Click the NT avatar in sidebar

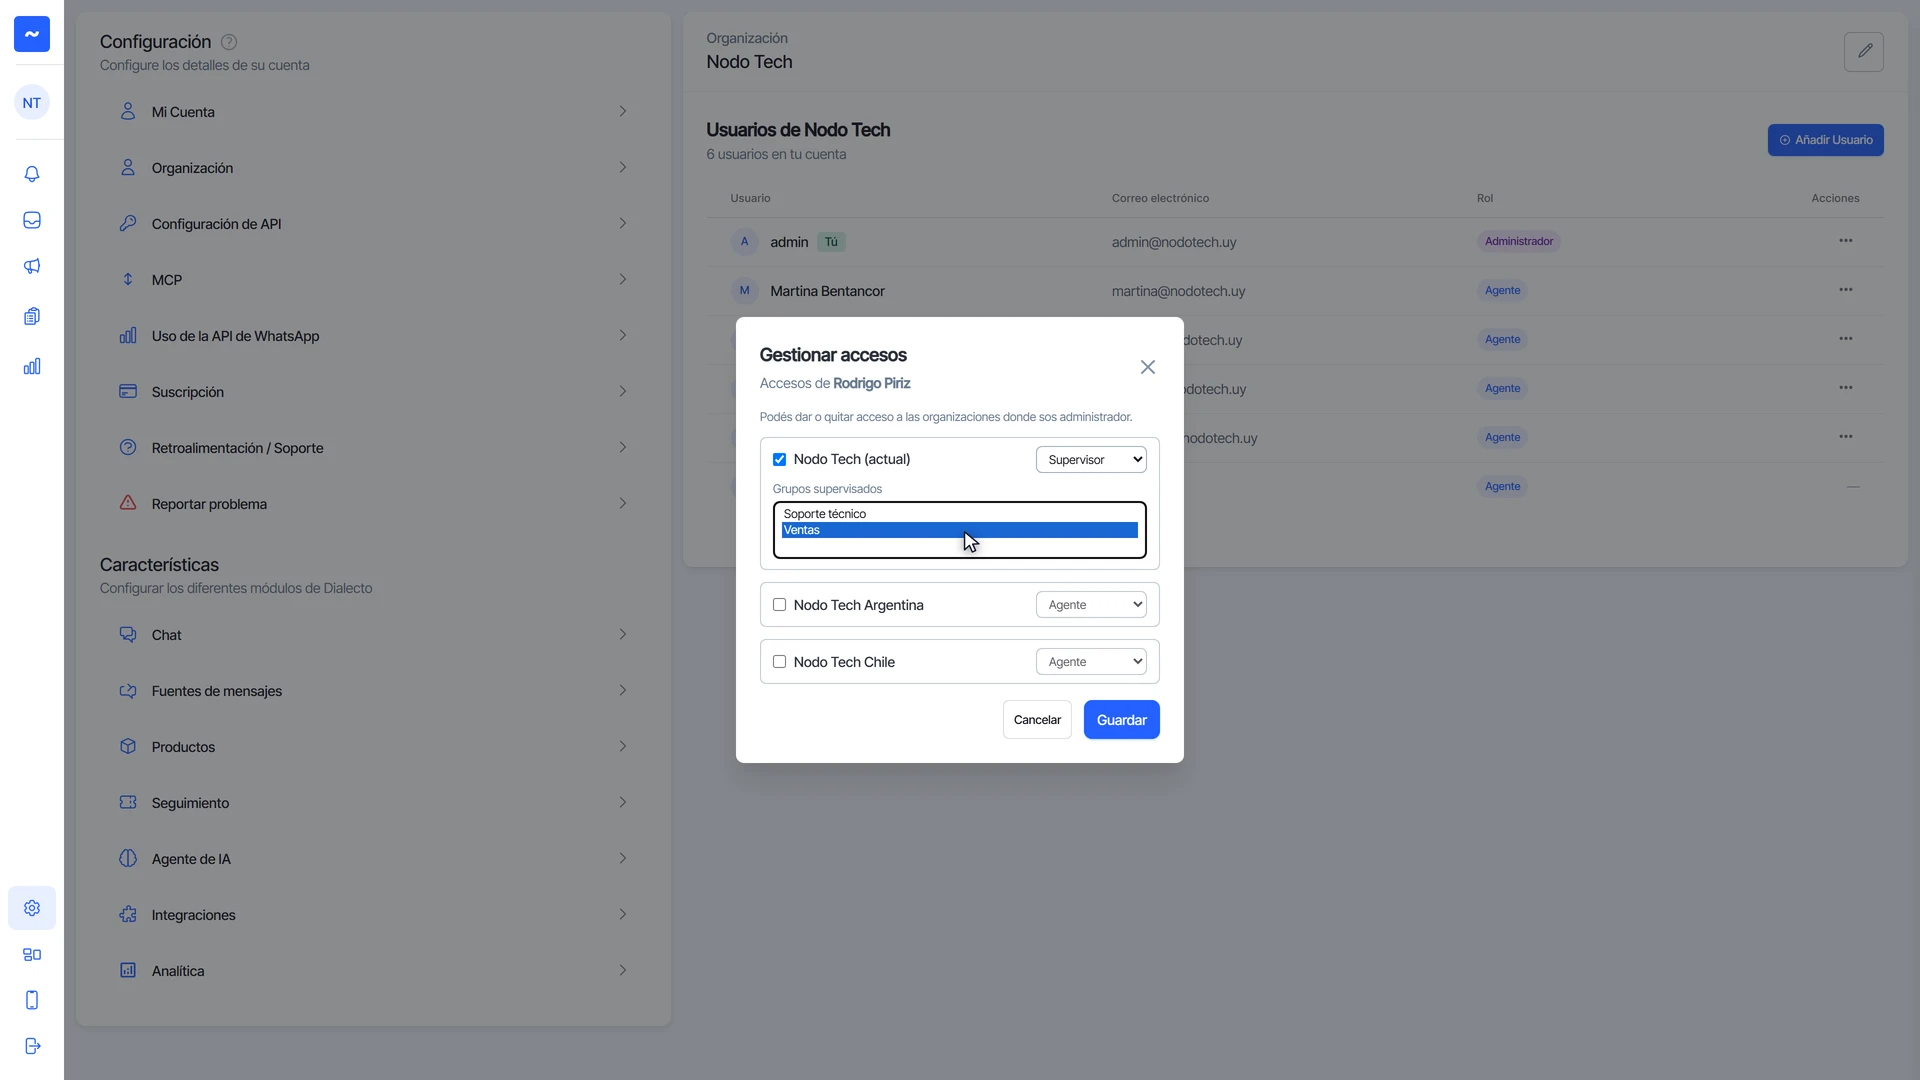[x=32, y=103]
